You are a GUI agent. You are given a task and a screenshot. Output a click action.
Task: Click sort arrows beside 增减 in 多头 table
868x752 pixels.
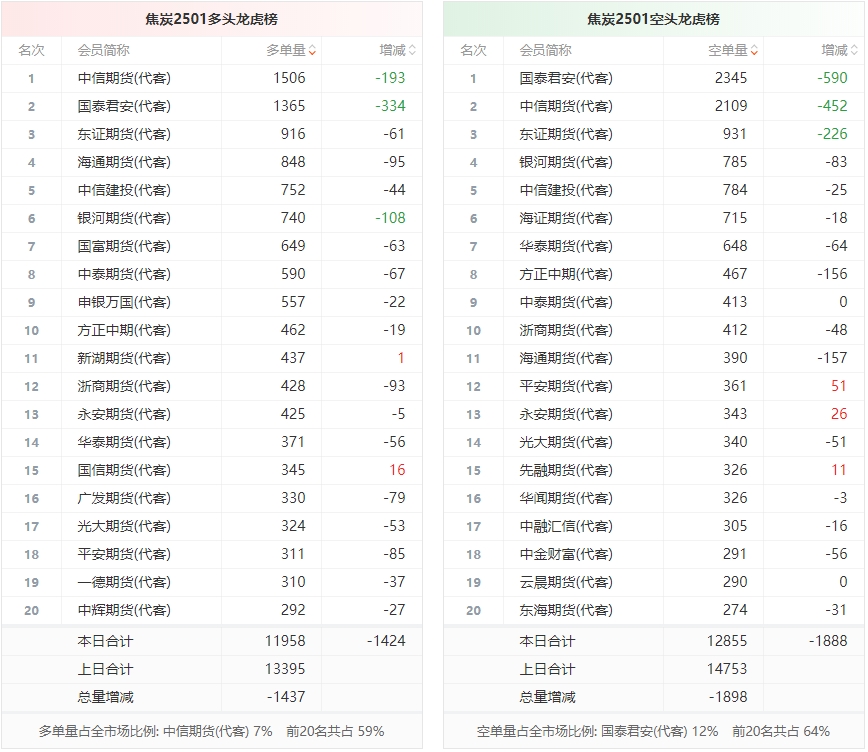(x=412, y=50)
